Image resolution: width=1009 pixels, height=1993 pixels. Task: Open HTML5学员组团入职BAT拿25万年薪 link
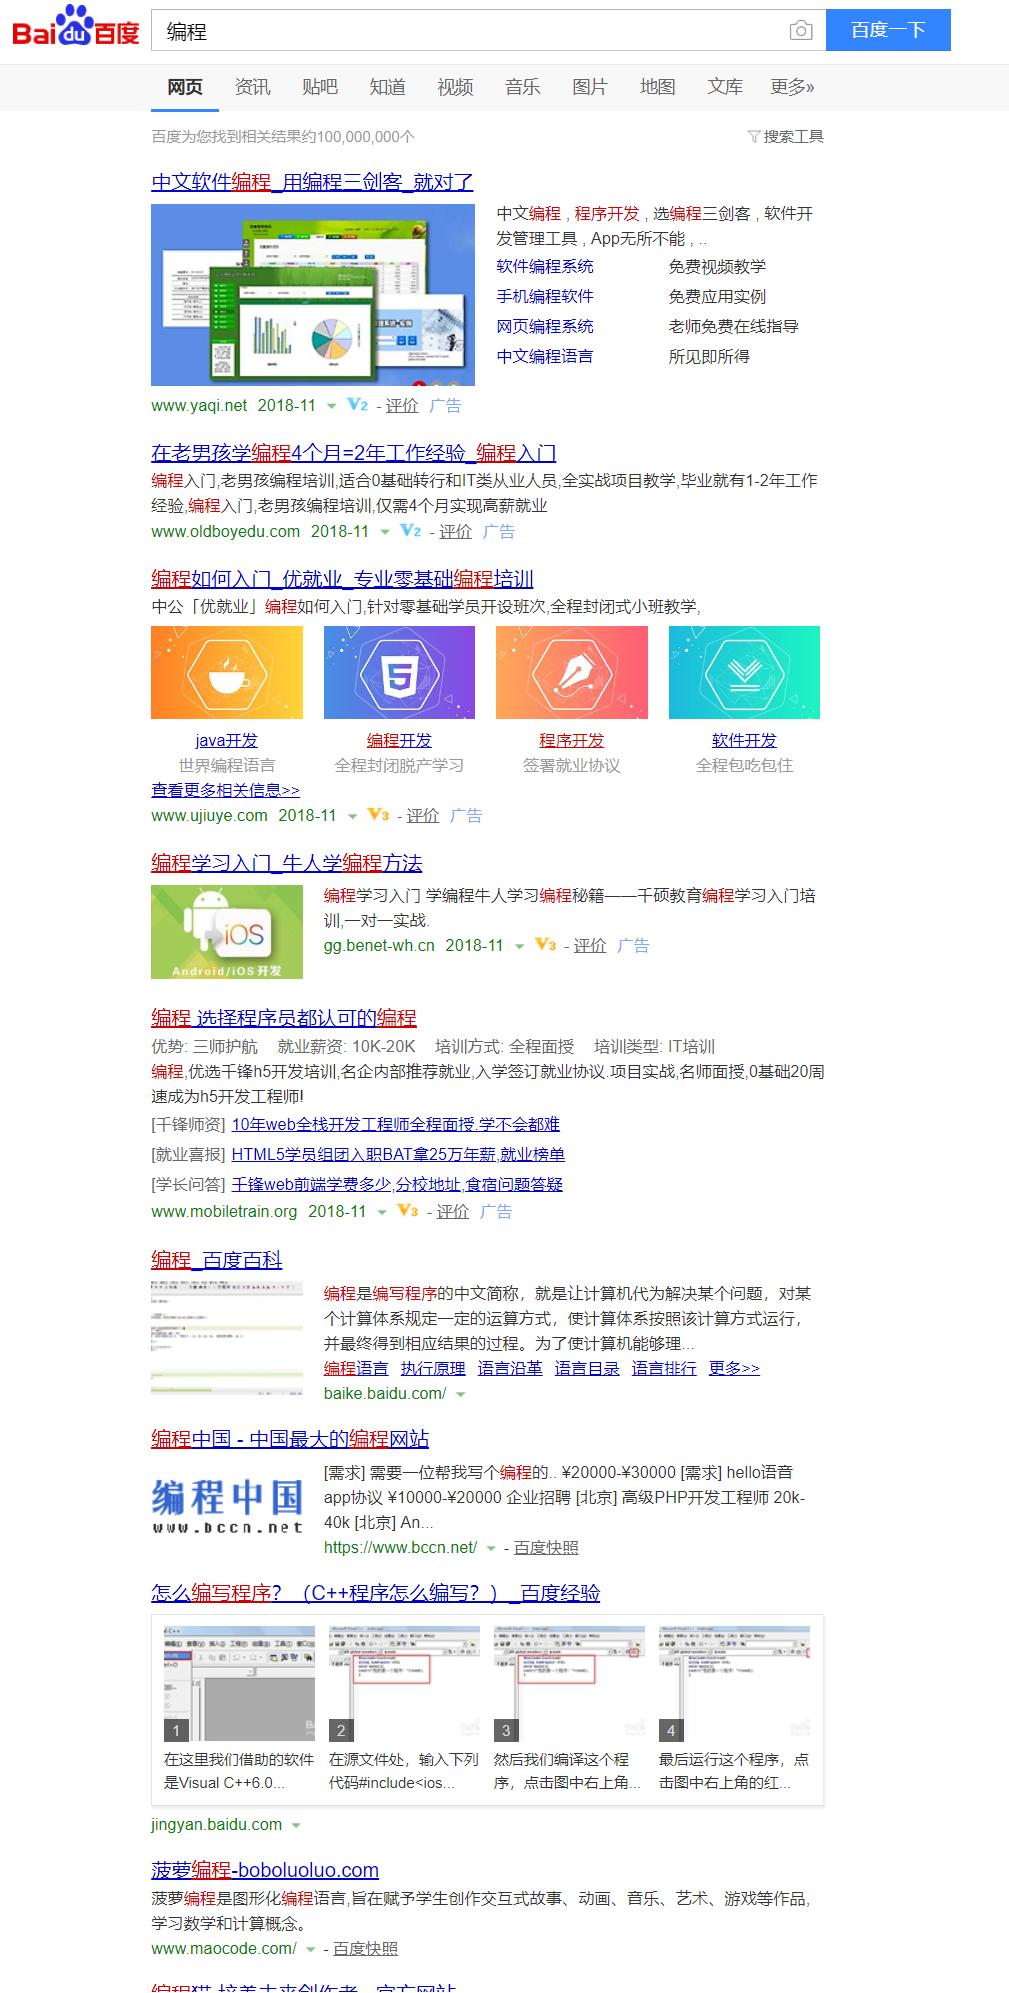(398, 1154)
